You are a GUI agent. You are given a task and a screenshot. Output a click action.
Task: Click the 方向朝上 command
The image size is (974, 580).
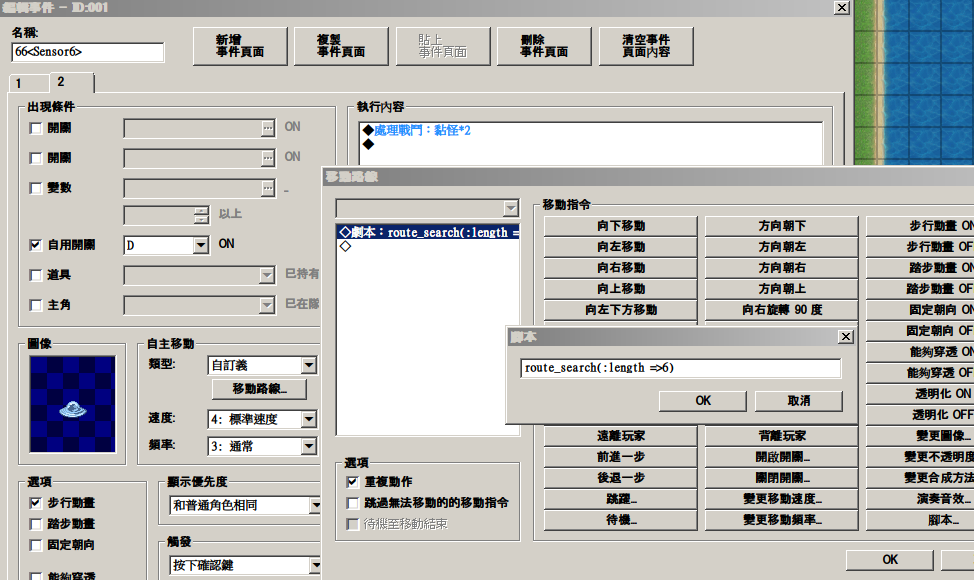(x=781, y=289)
